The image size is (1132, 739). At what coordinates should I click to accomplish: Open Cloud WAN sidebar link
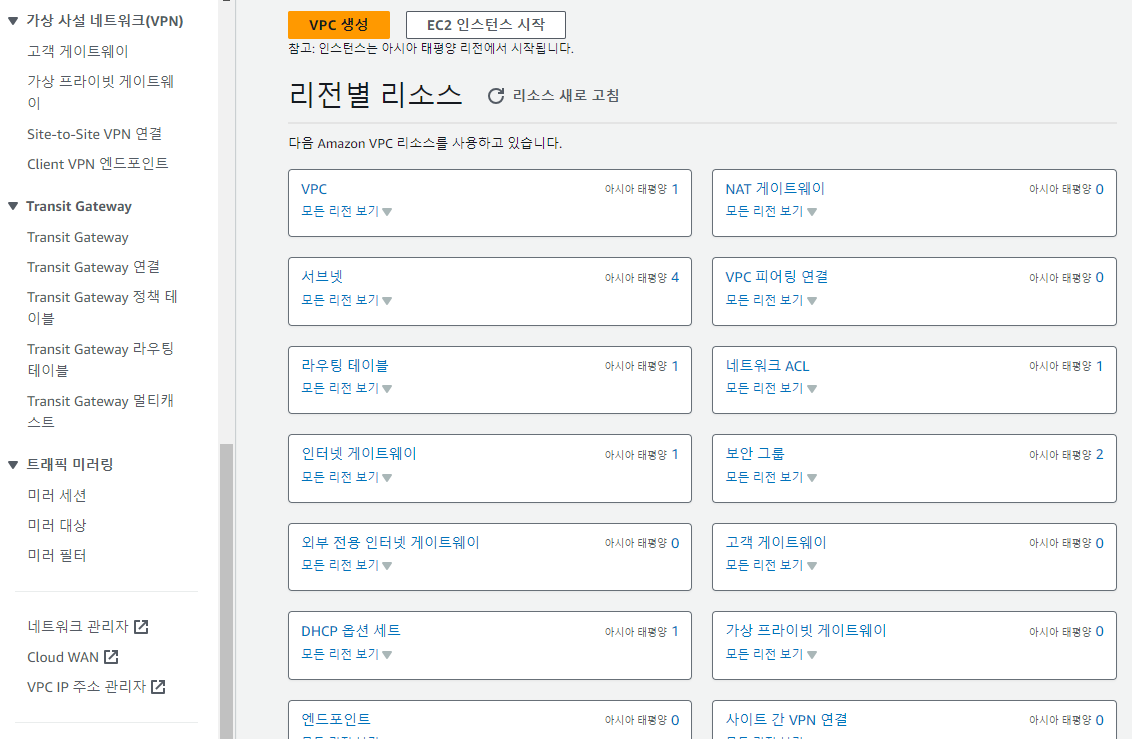point(63,657)
